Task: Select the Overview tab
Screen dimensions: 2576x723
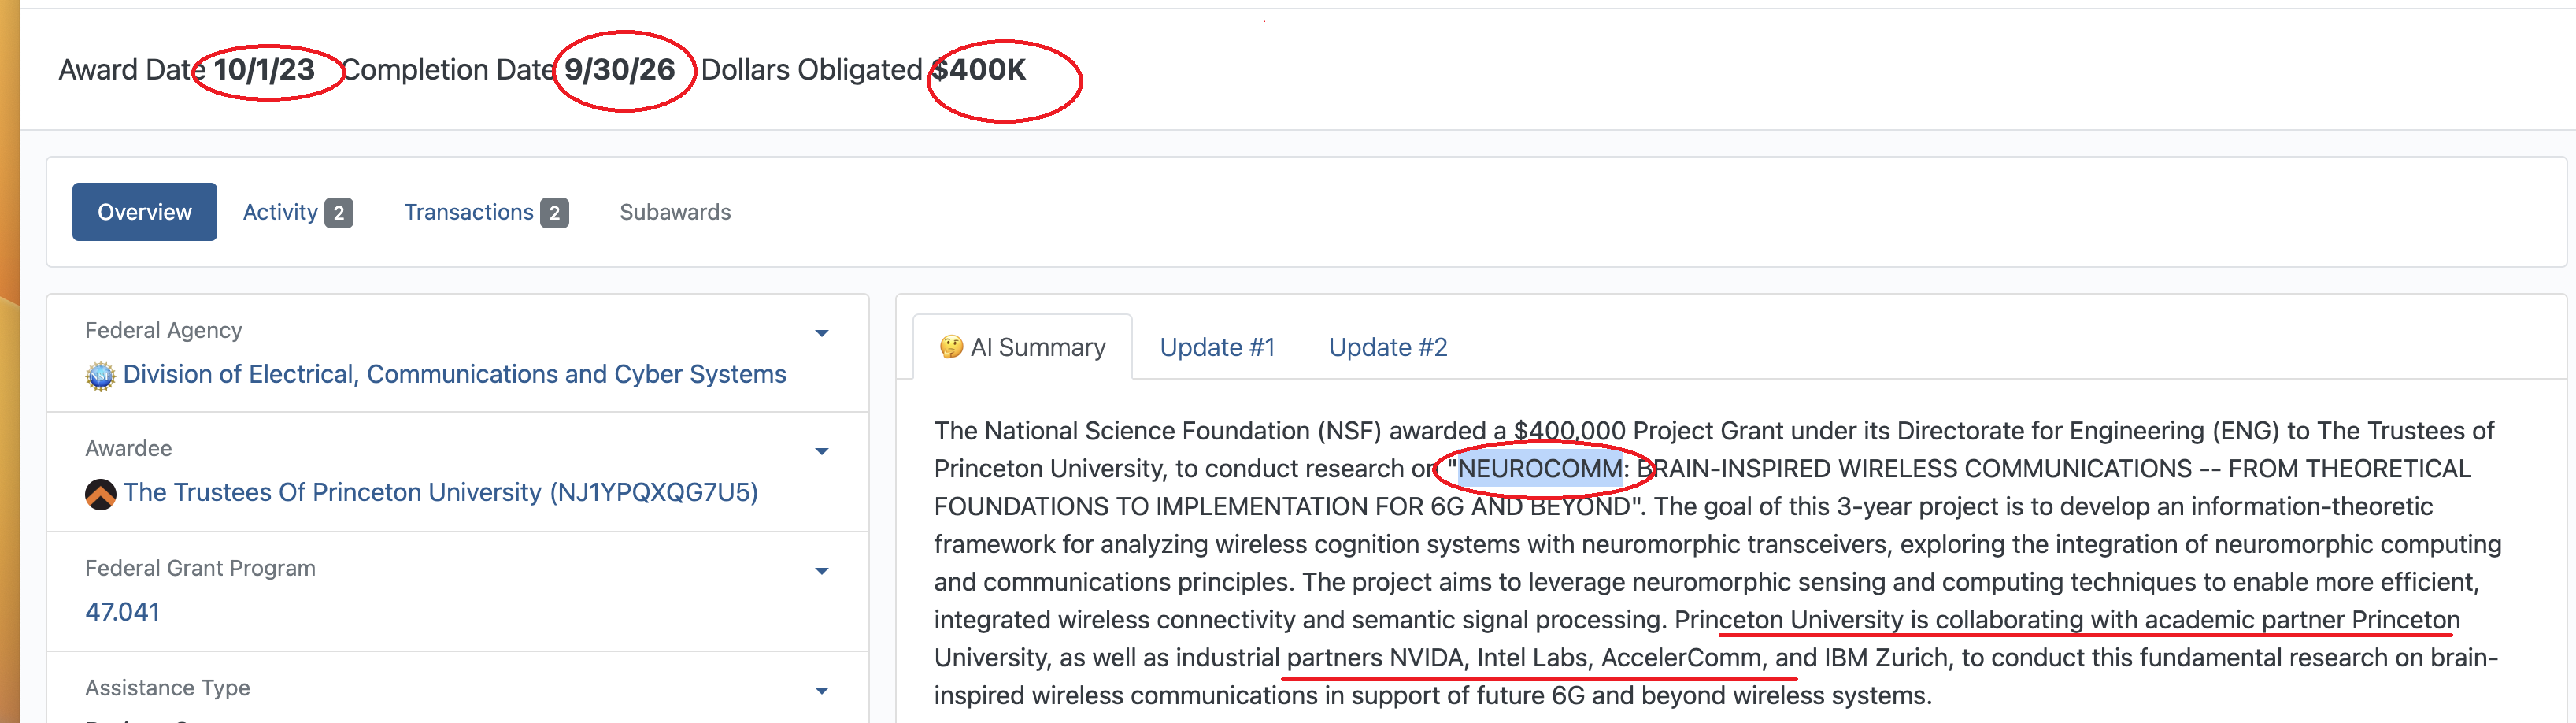Action: 144,212
